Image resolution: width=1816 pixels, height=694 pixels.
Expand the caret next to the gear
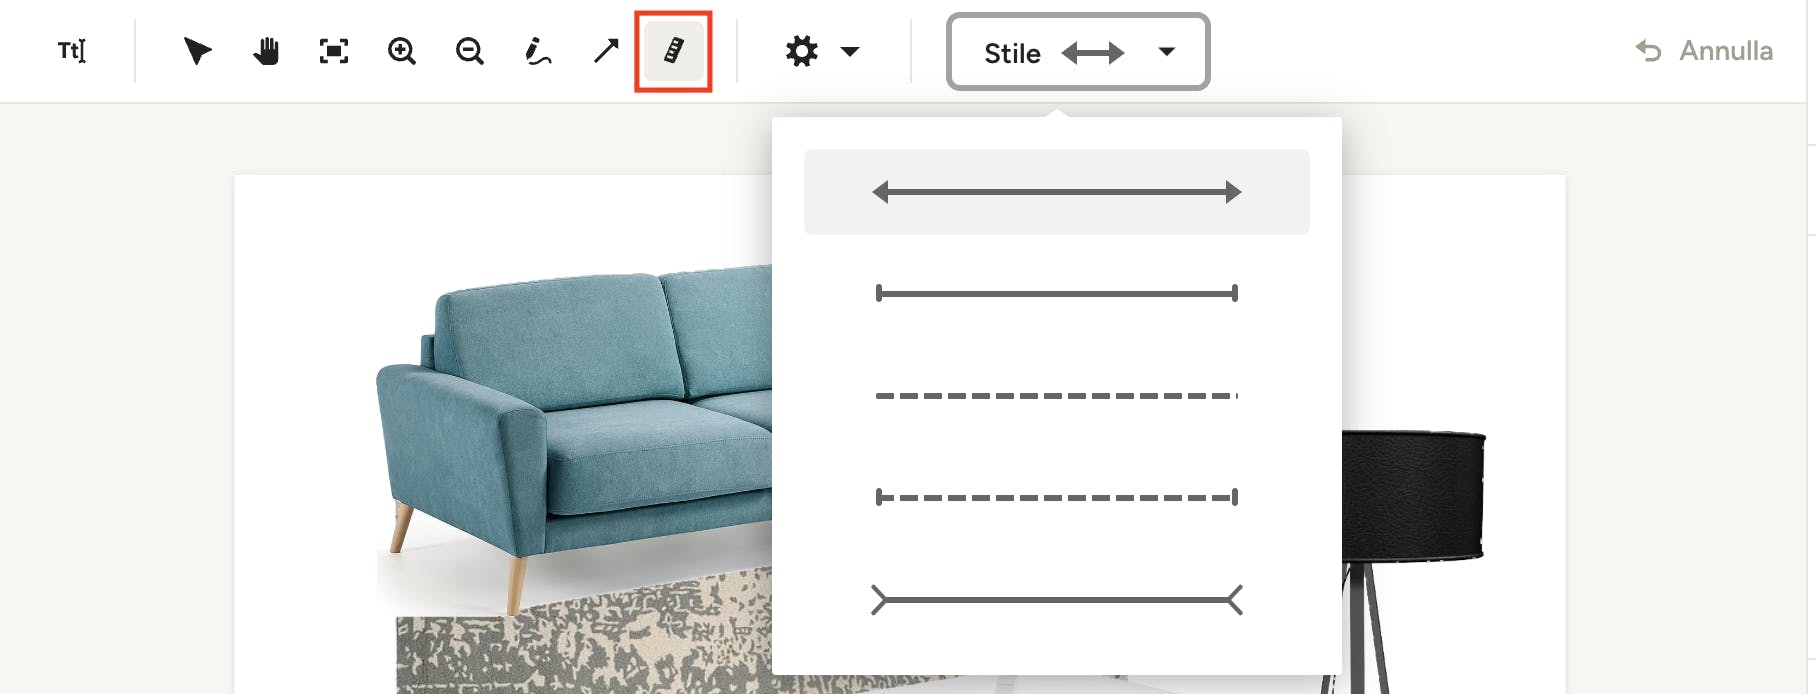[x=850, y=52]
